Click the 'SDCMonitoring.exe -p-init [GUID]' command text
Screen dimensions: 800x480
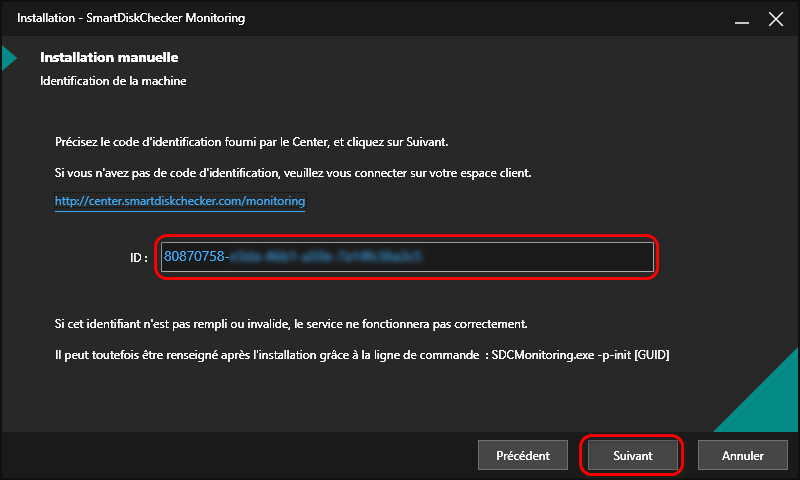[x=581, y=355]
